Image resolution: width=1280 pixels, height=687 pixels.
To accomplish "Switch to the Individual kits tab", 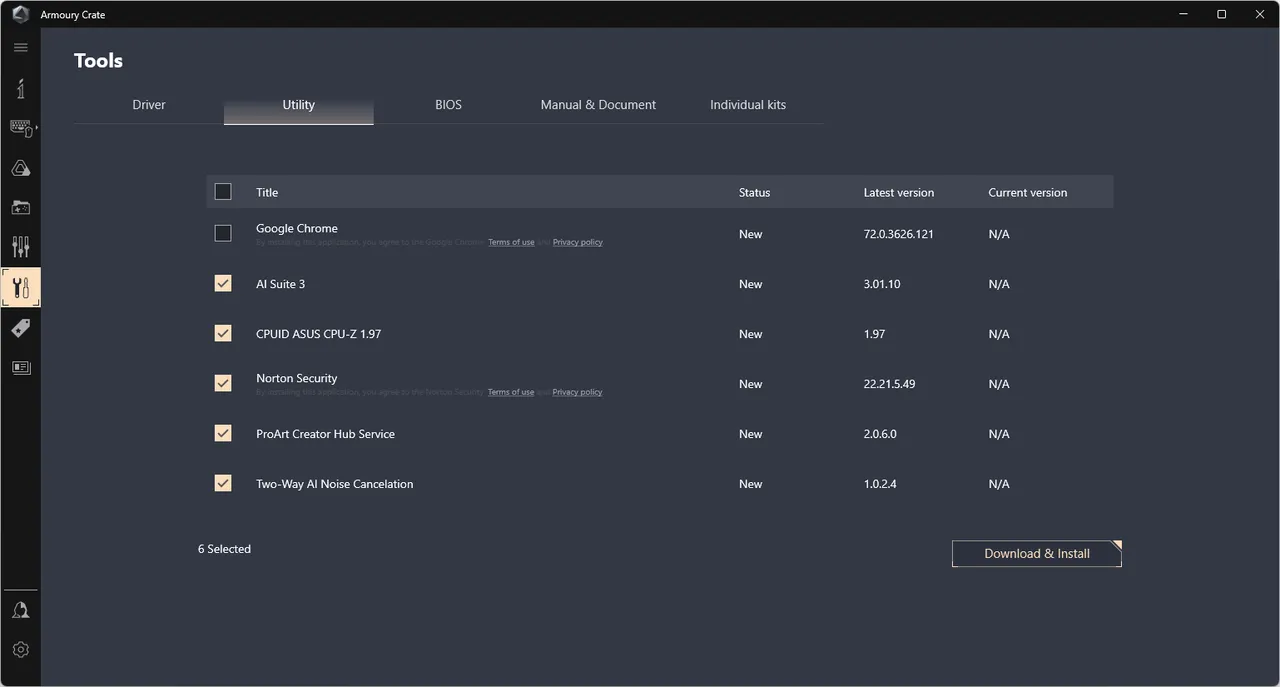I will point(748,105).
